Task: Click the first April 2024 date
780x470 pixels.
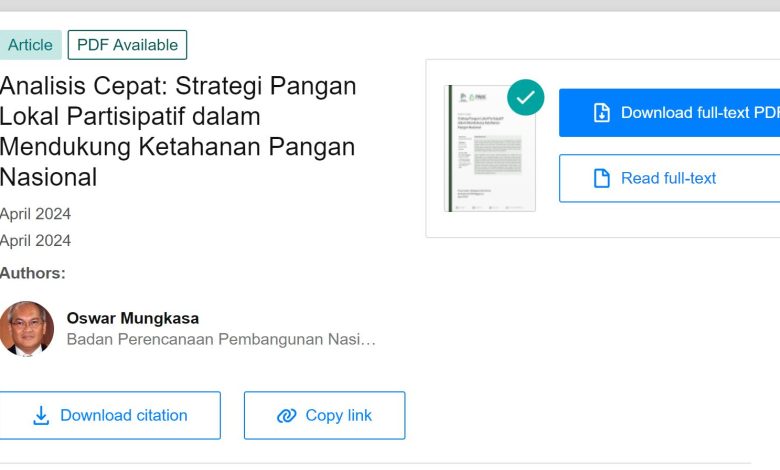Action: [x=36, y=213]
